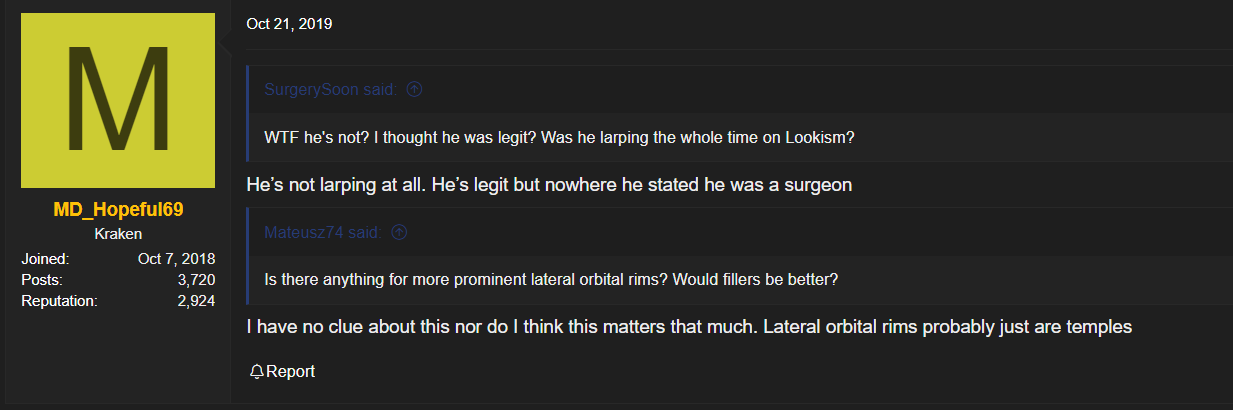The image size is (1233, 410).
Task: Click the Oct 21, 2019 post date
Action: (289, 24)
